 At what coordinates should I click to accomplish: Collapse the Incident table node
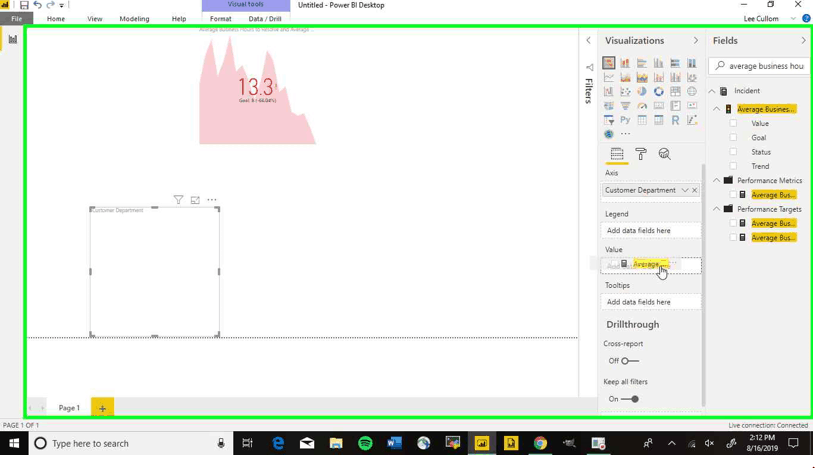(x=712, y=91)
